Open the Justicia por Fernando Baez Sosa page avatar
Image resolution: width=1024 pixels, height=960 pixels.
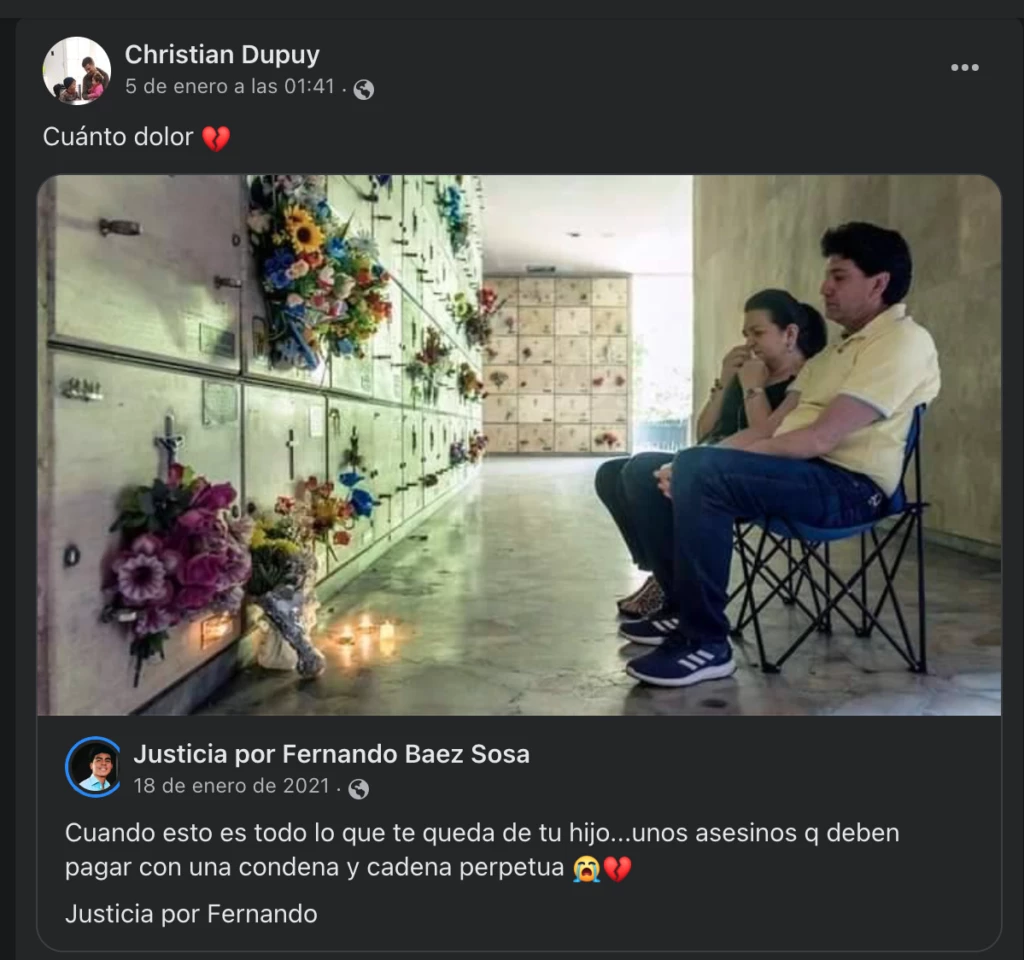[x=93, y=767]
